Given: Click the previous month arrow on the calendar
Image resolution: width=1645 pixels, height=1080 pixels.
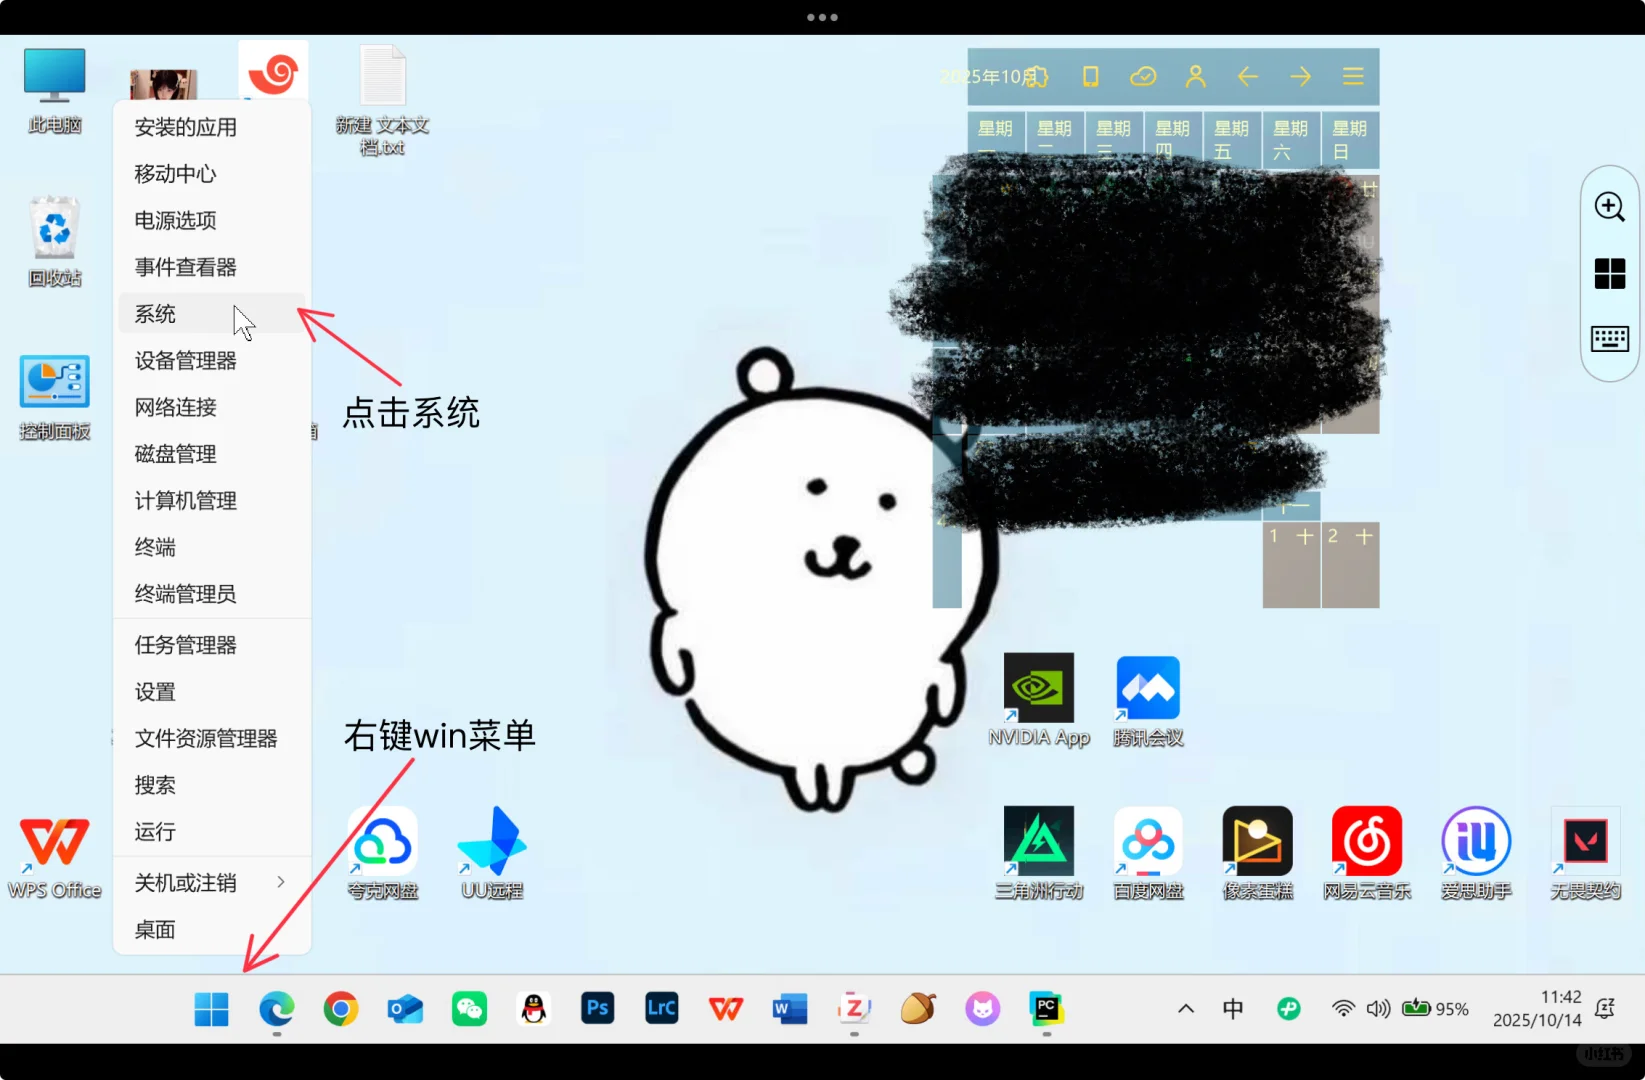Looking at the screenshot, I should click(1248, 76).
